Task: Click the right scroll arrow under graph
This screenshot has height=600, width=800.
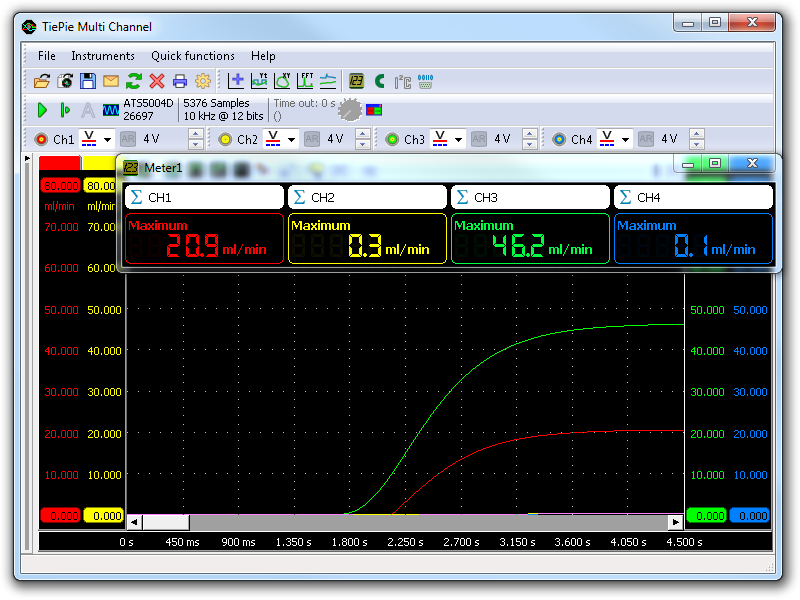Action: [676, 522]
